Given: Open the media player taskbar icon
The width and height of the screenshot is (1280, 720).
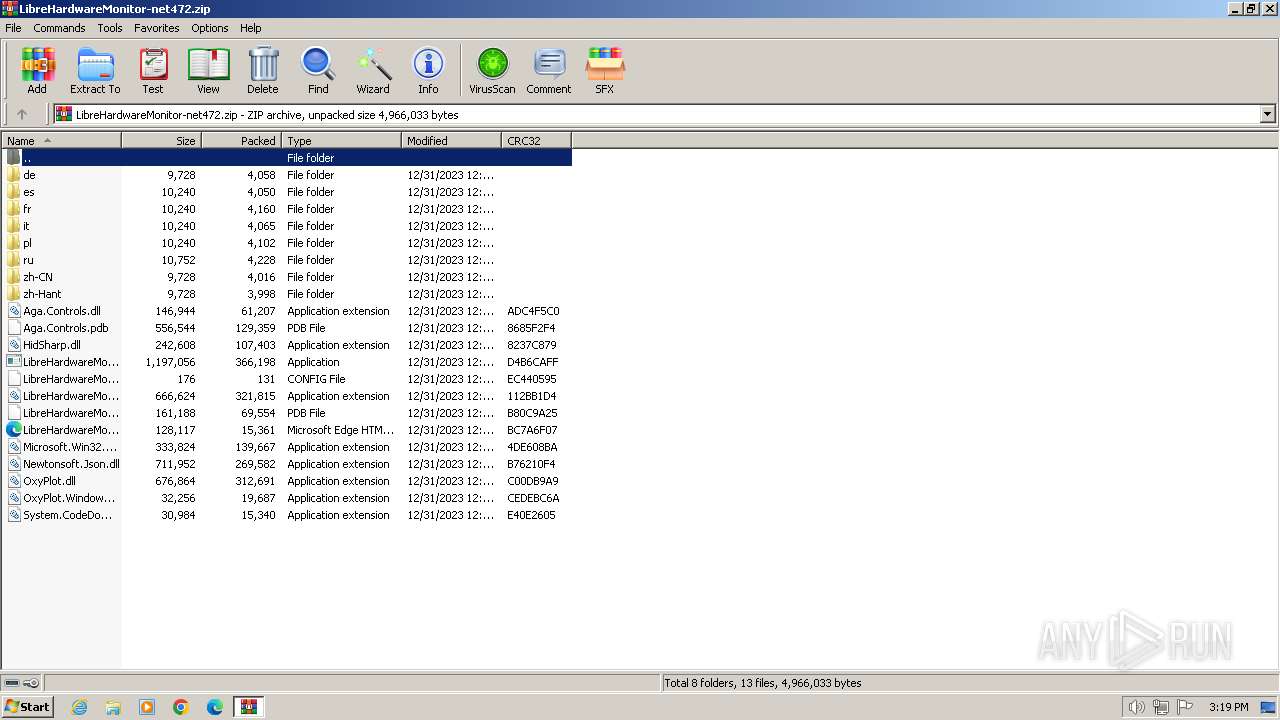Looking at the screenshot, I should tap(147, 707).
